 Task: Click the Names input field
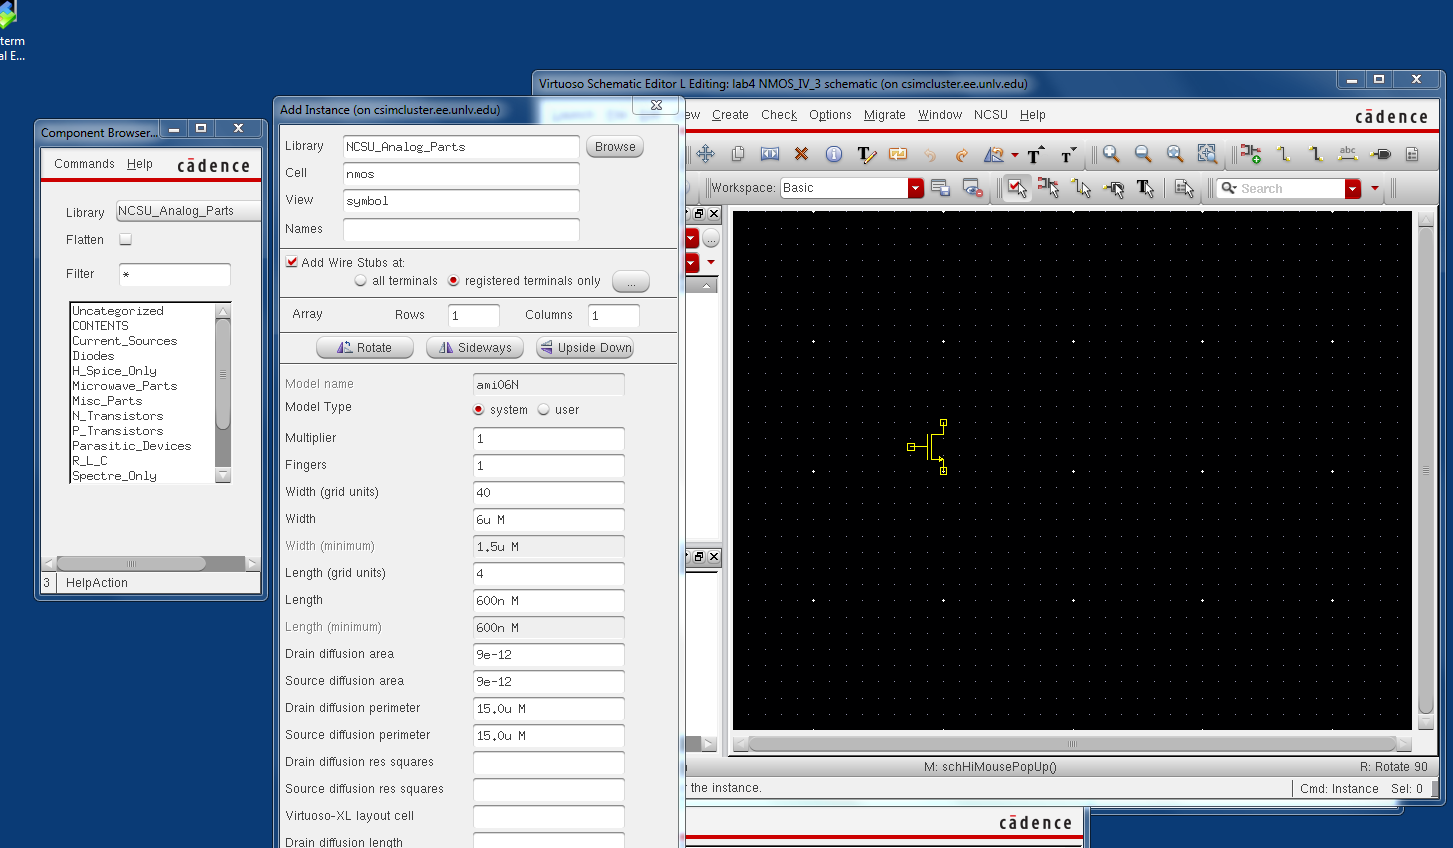(x=461, y=229)
